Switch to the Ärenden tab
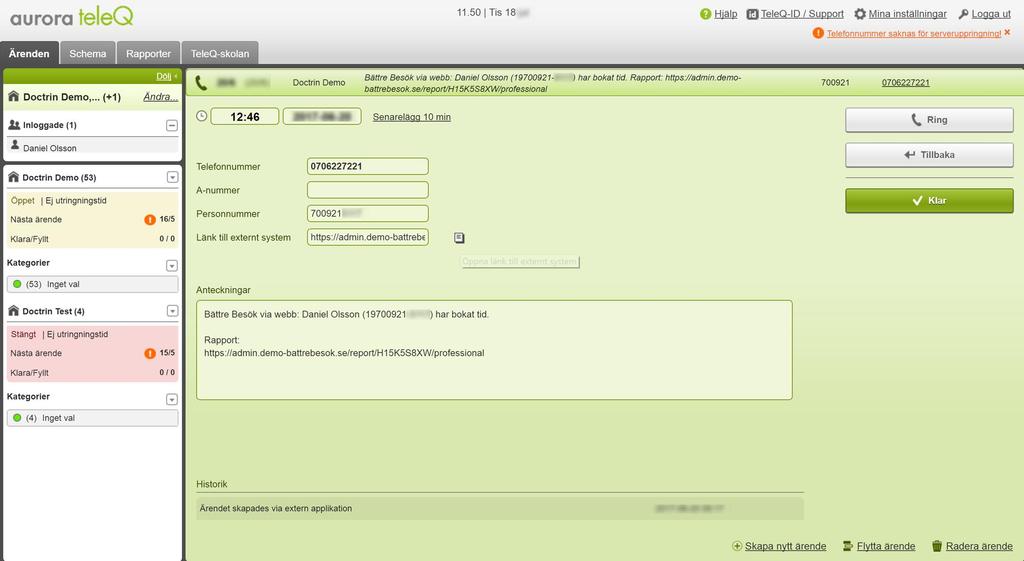This screenshot has height=561, width=1024. [29, 54]
